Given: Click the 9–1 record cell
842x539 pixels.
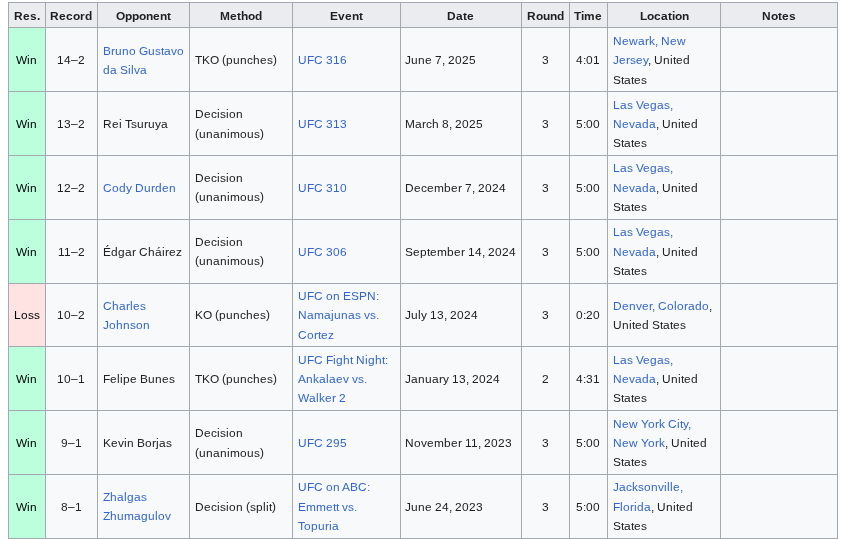Looking at the screenshot, I should click(71, 443).
